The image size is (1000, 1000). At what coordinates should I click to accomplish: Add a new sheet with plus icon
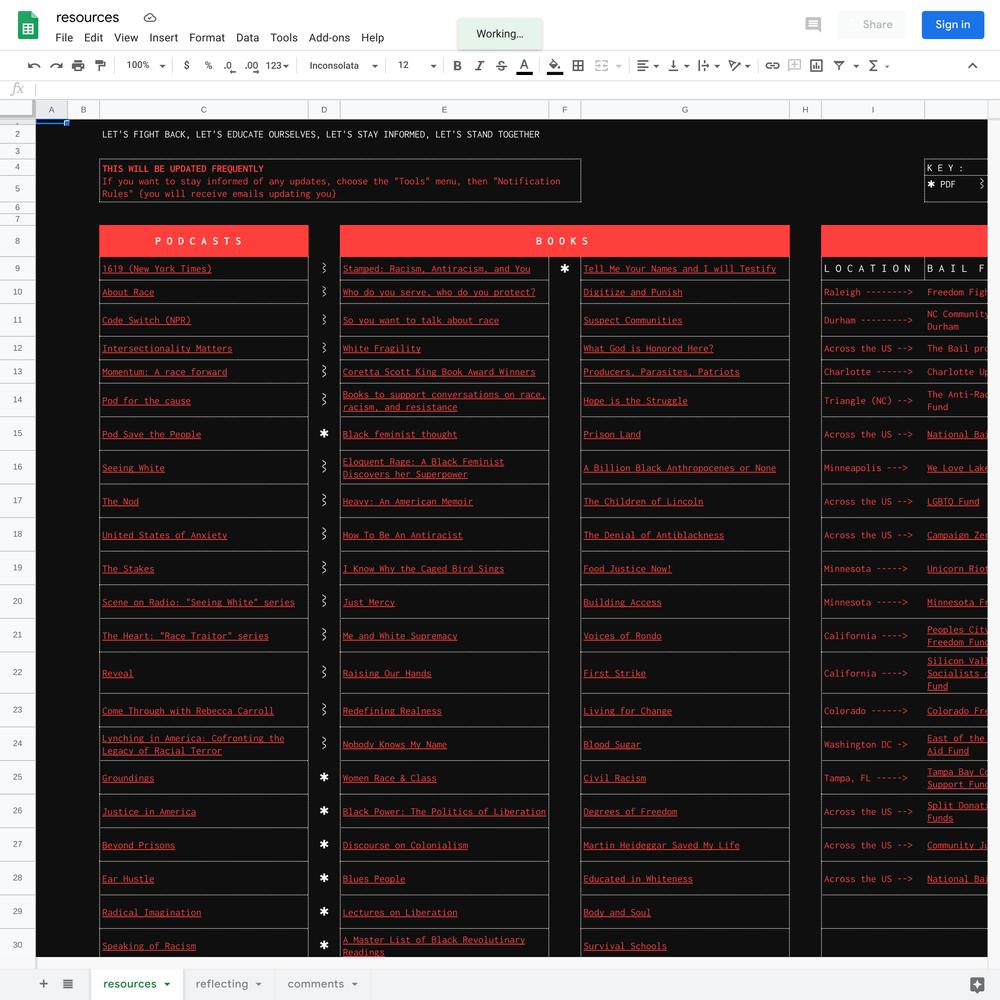point(43,984)
